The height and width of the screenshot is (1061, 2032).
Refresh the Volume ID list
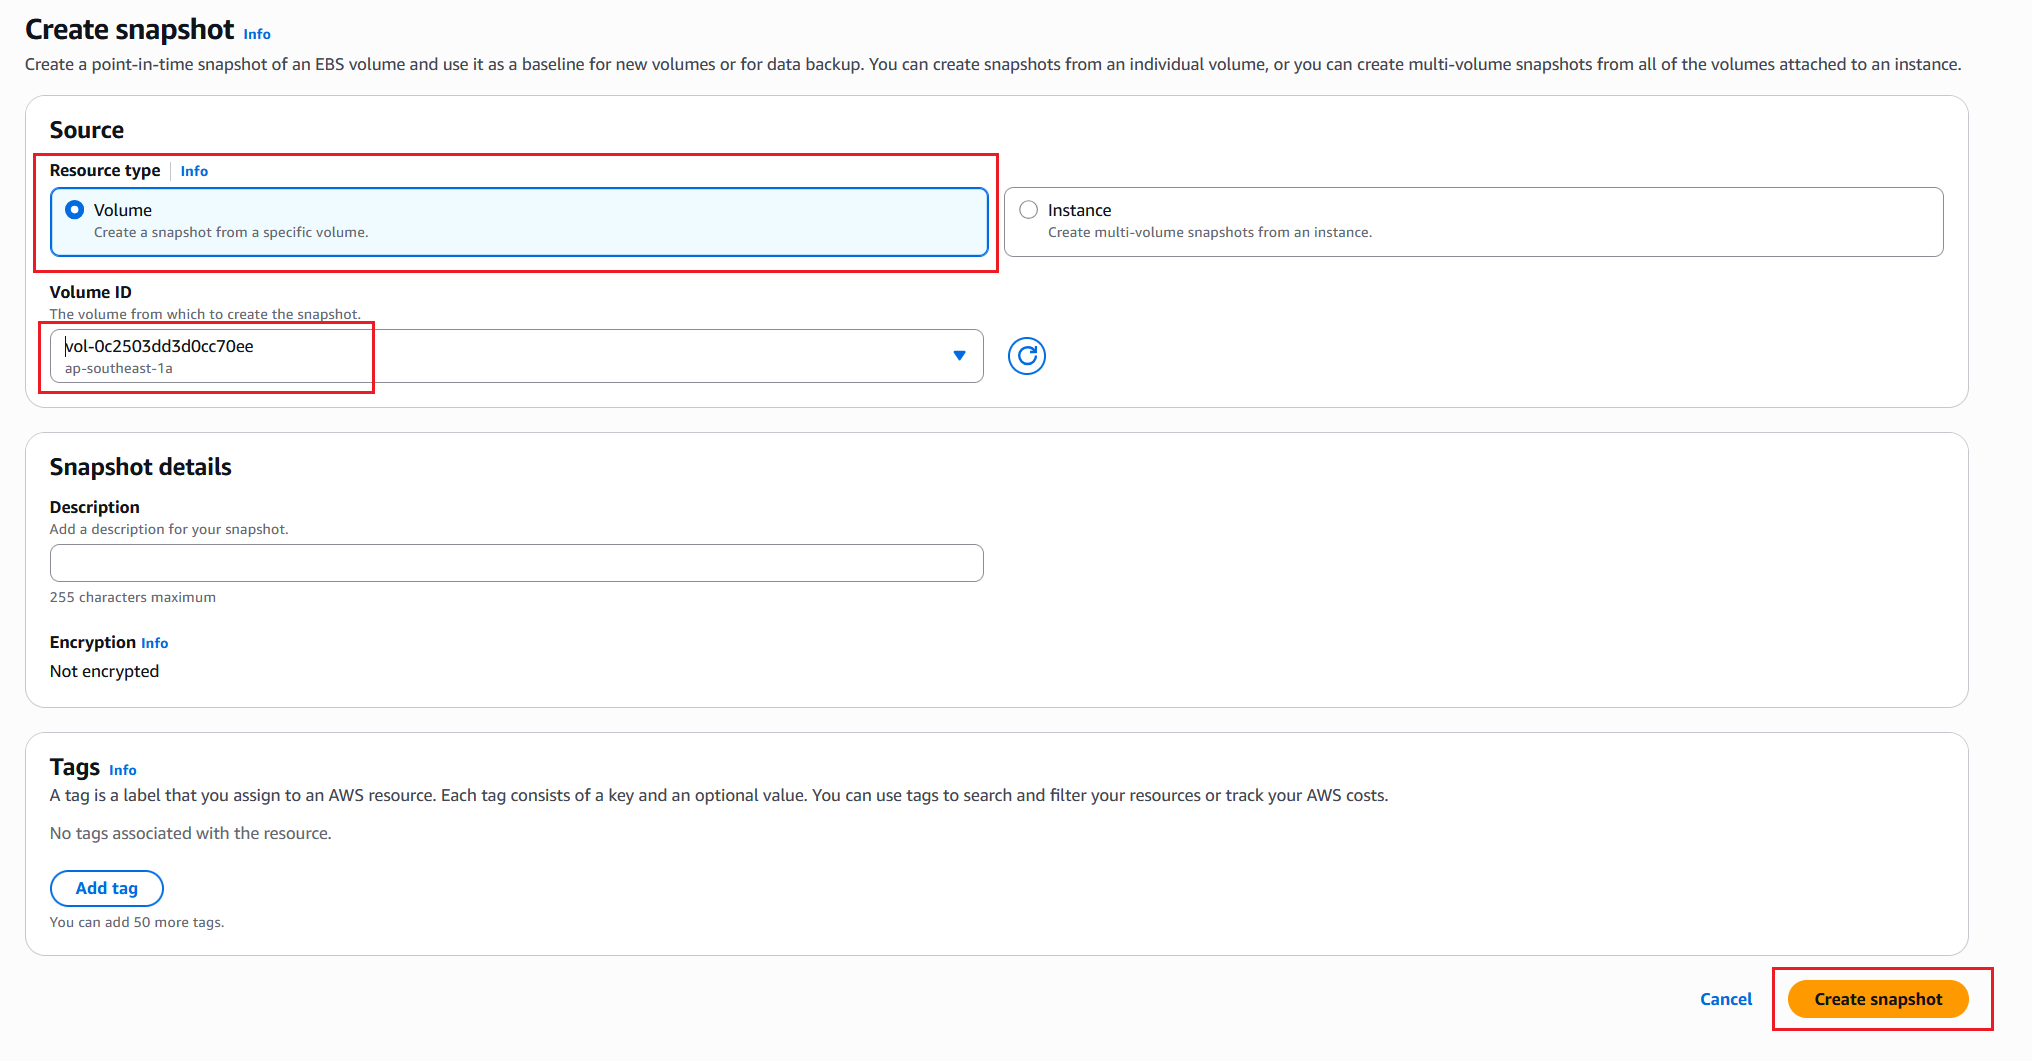pyautogui.click(x=1026, y=356)
